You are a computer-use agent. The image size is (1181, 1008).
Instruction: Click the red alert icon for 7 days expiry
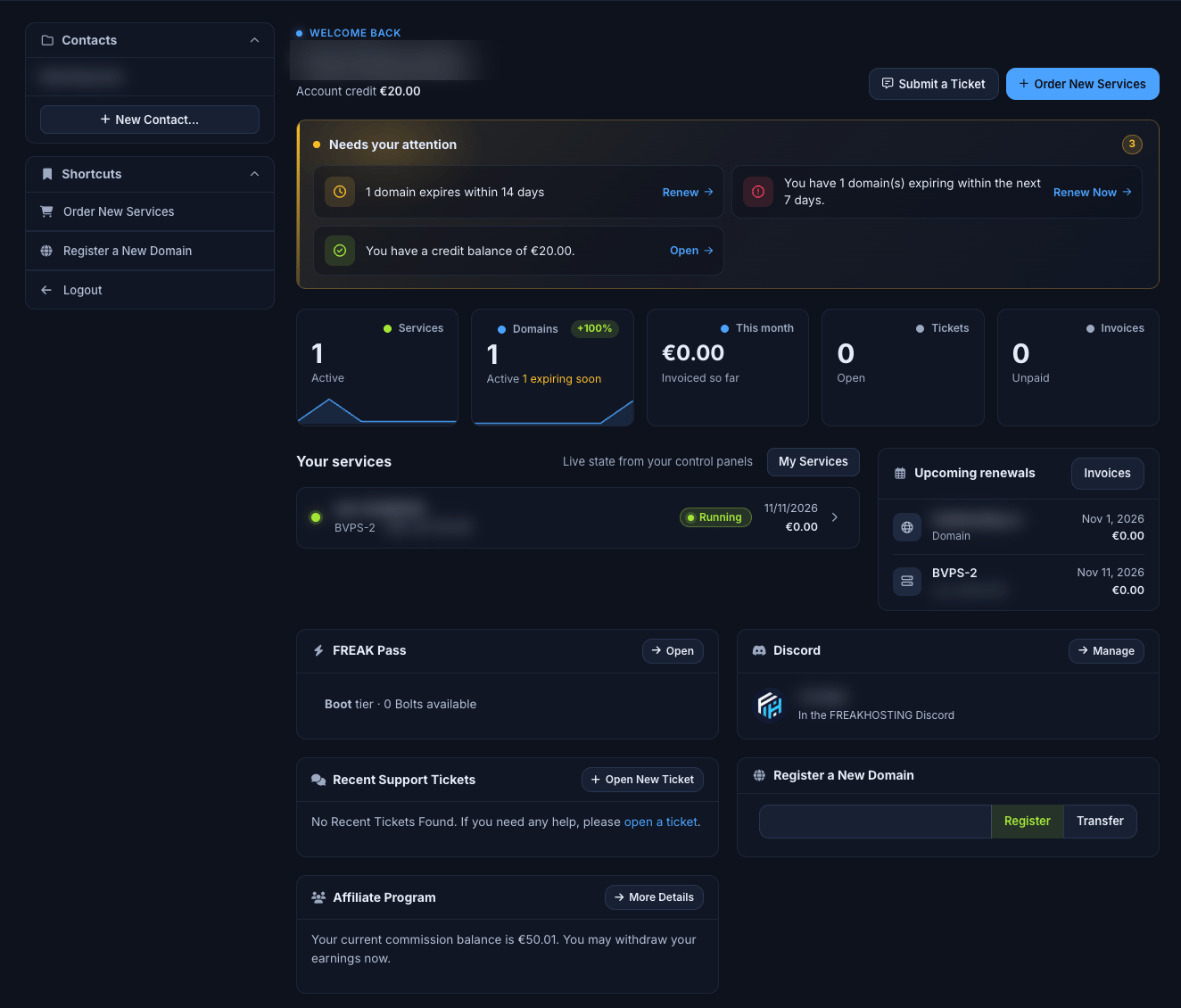click(758, 192)
